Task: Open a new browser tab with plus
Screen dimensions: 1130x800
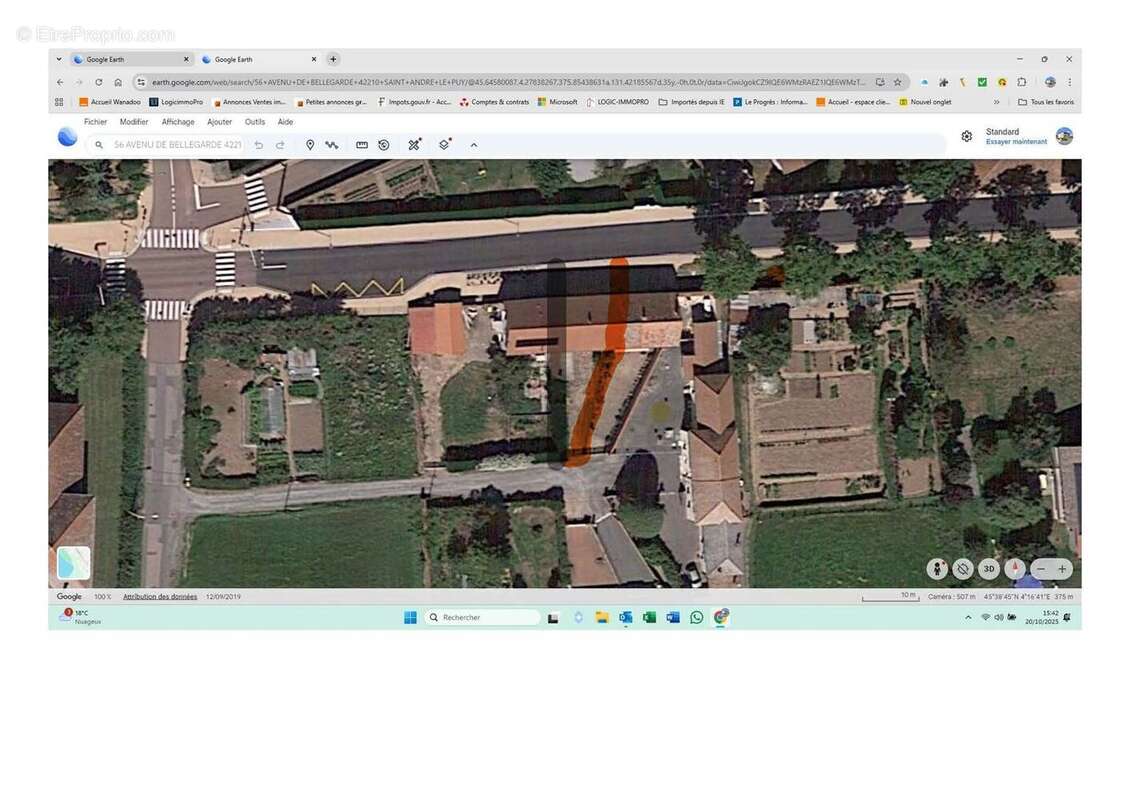Action: pyautogui.click(x=333, y=59)
